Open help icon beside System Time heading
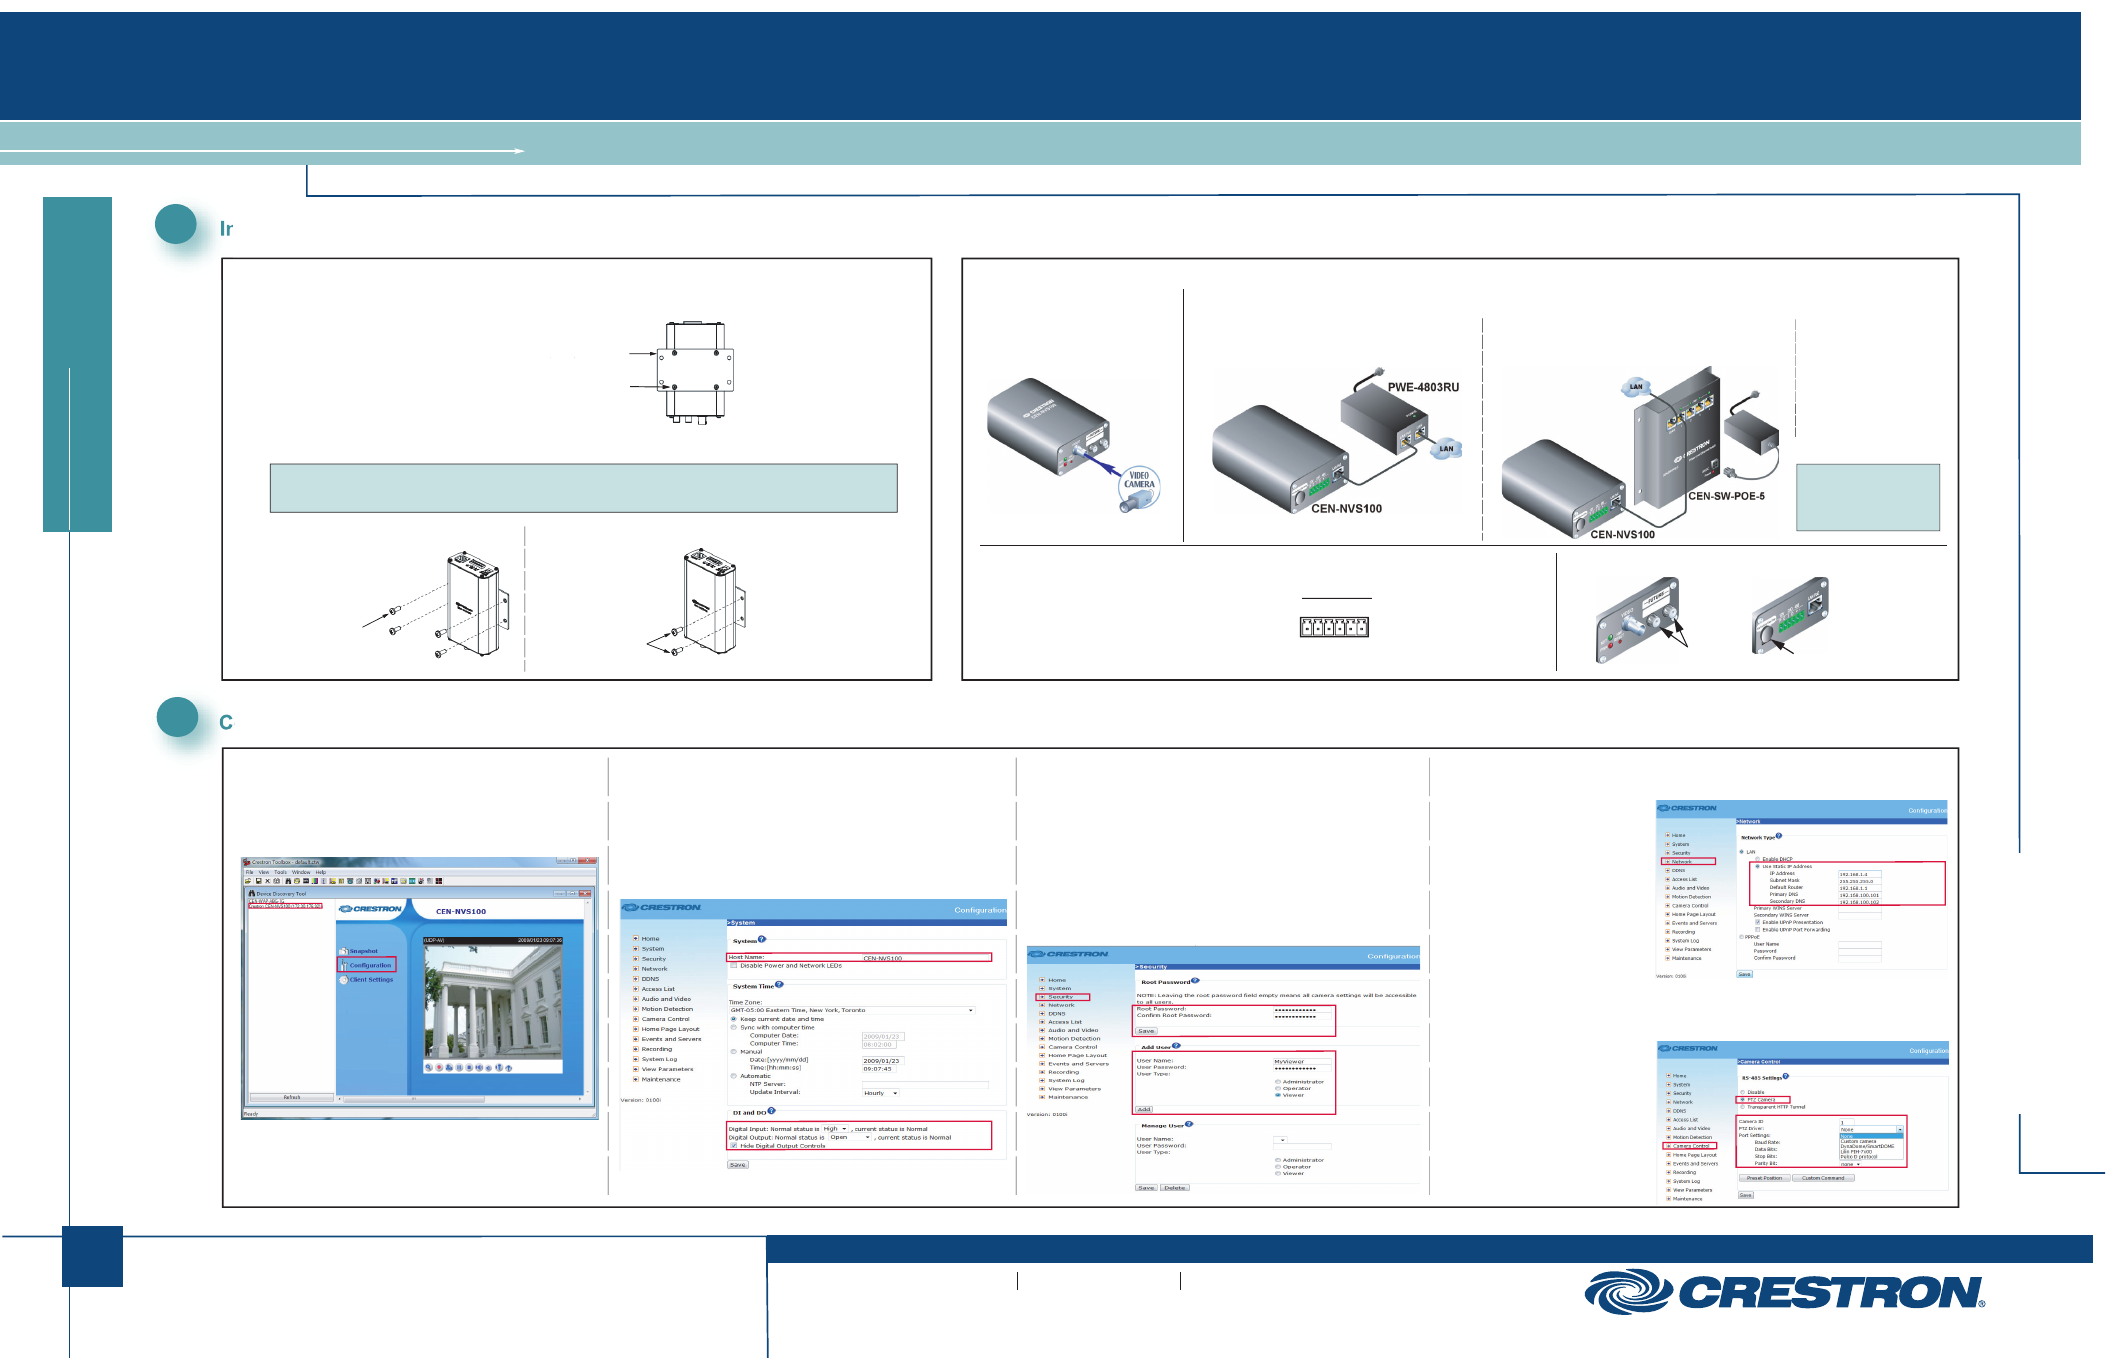2114x1358 pixels. (779, 984)
